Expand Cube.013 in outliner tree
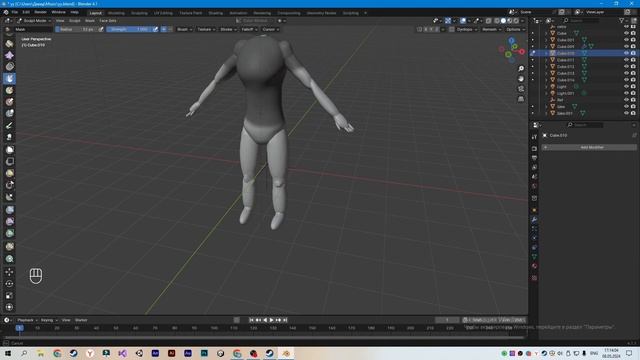640x360 pixels. pos(546,73)
